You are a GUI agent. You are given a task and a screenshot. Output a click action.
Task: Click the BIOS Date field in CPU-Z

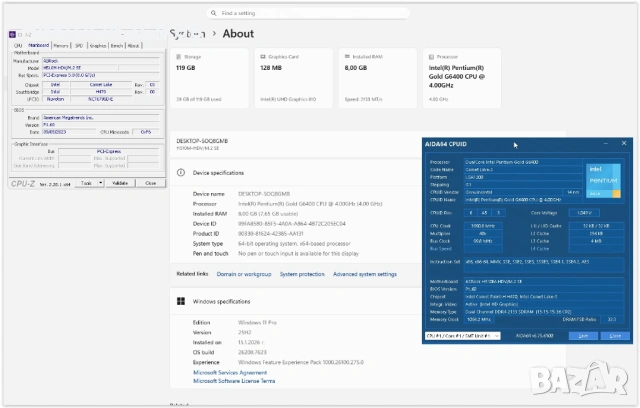pyautogui.click(x=69, y=132)
